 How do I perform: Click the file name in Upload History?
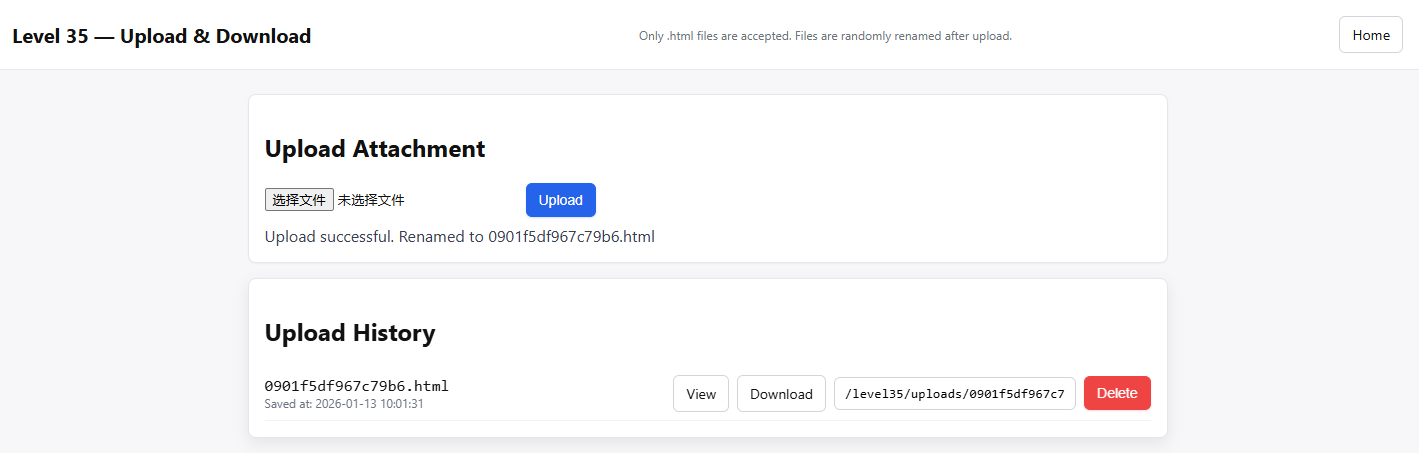click(x=356, y=386)
